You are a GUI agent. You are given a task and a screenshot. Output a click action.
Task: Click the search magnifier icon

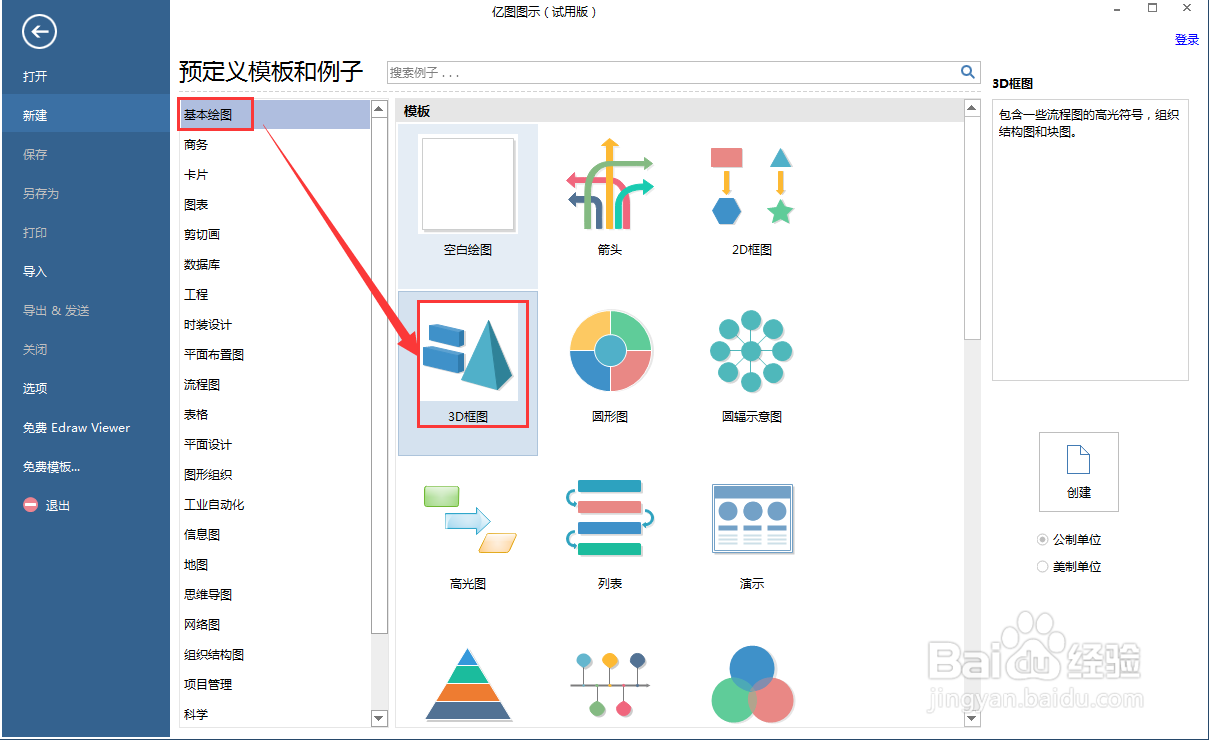coord(967,72)
